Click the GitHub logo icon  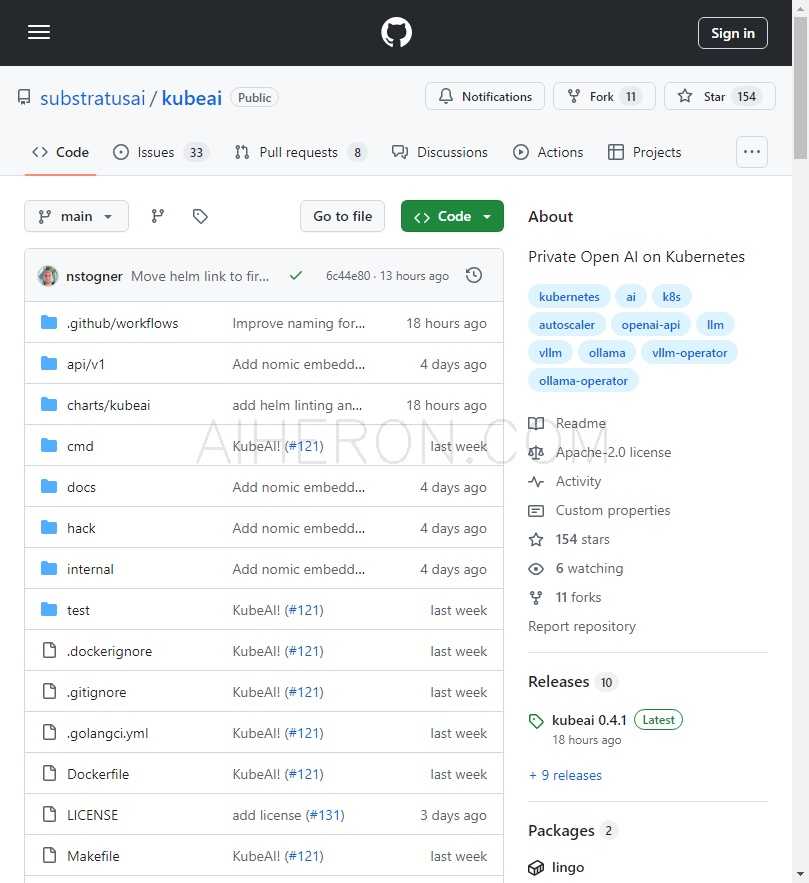point(396,32)
